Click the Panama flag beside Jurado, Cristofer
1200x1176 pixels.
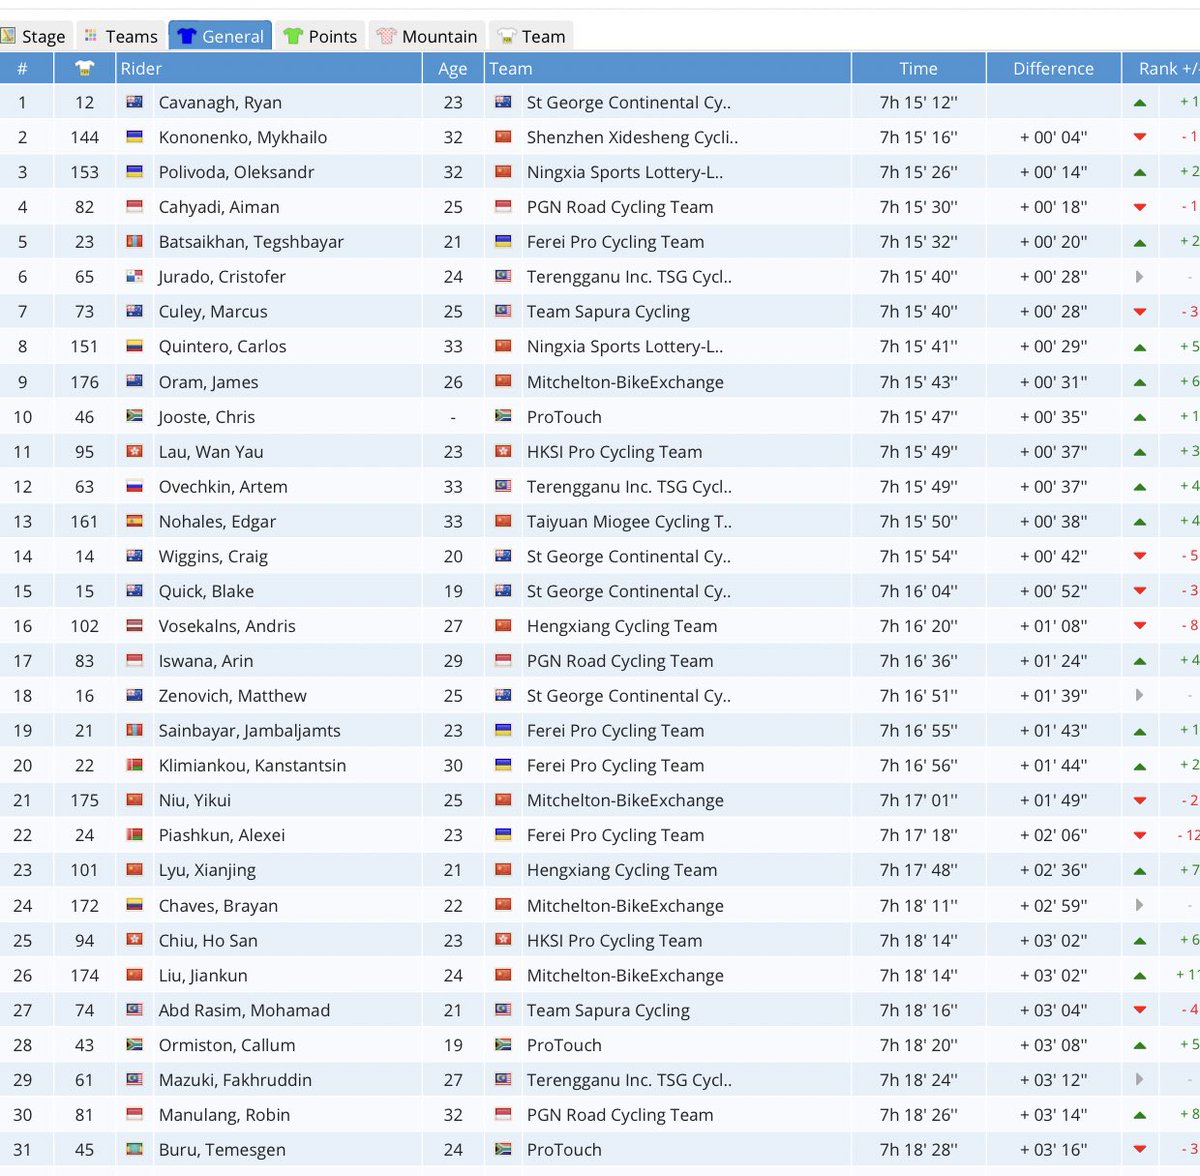pyautogui.click(x=134, y=277)
